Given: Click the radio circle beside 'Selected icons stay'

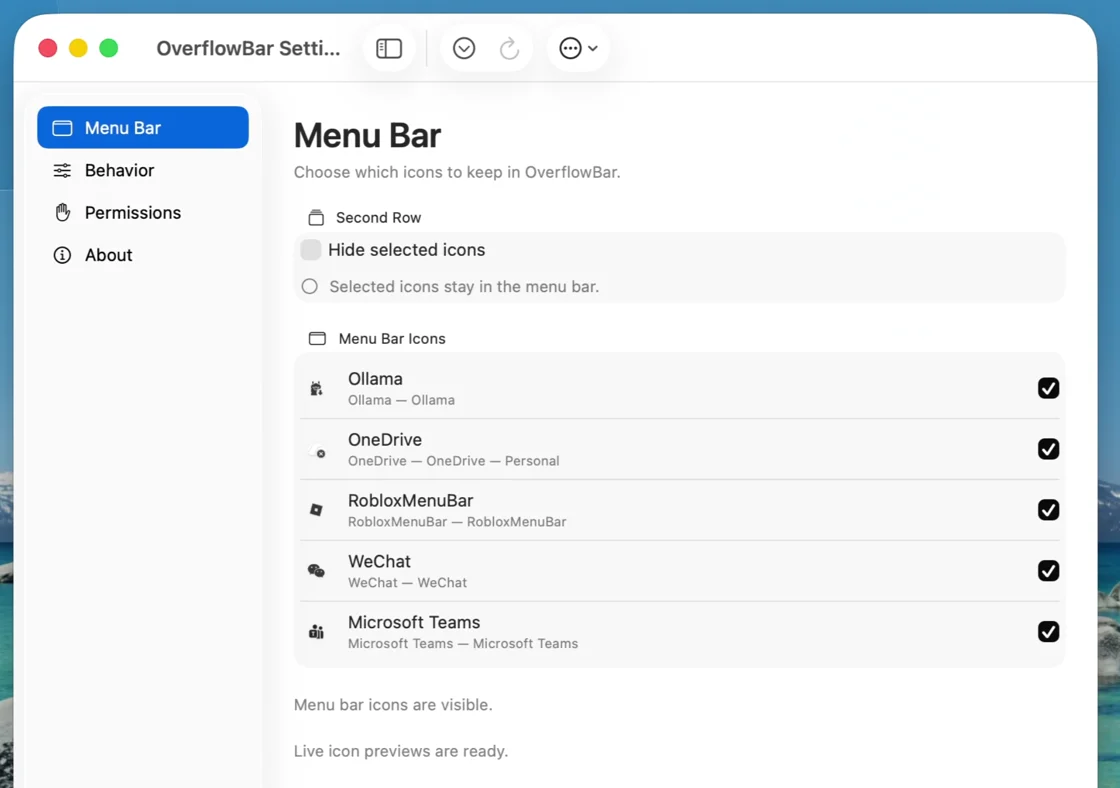Looking at the screenshot, I should [309, 286].
